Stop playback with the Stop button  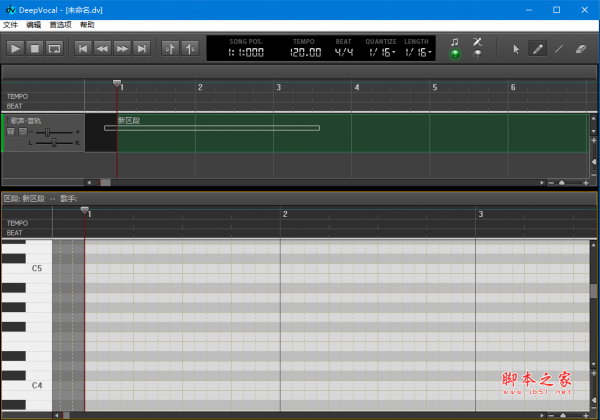[35, 49]
